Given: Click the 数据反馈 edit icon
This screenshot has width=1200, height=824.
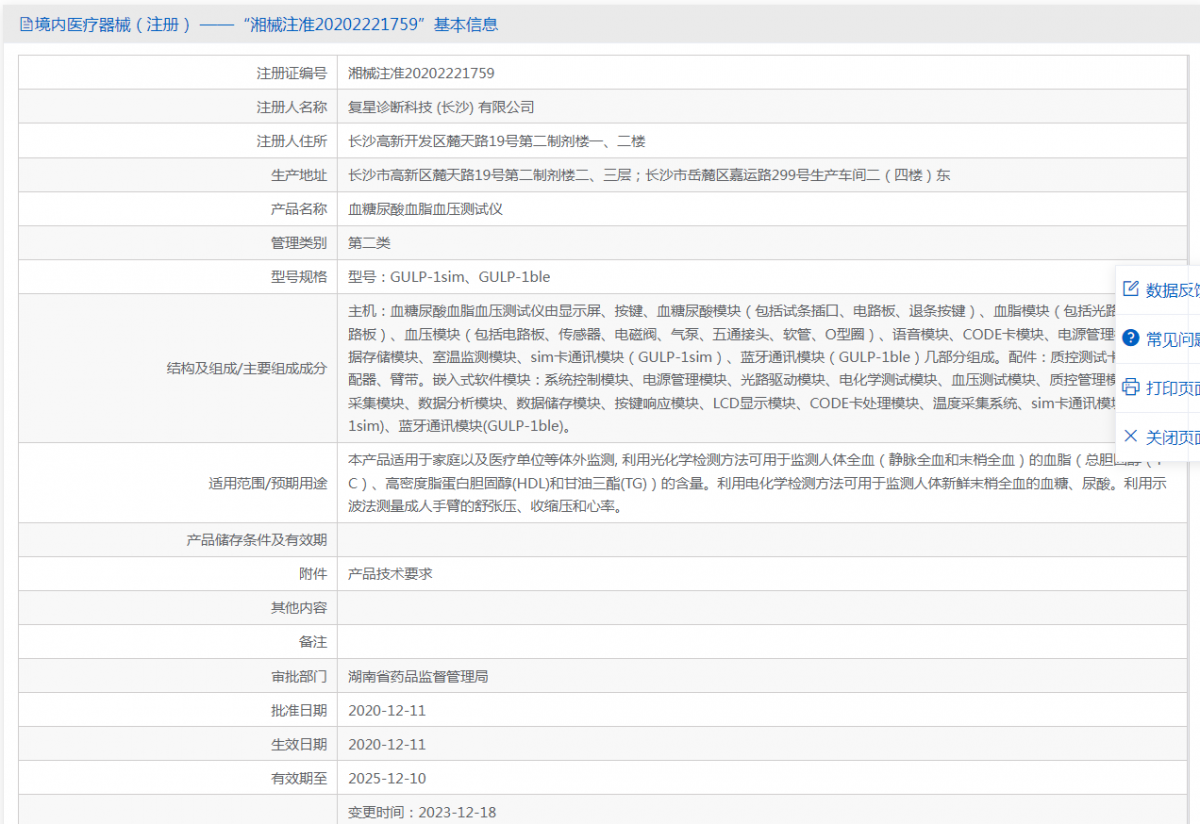Looking at the screenshot, I should 1131,289.
